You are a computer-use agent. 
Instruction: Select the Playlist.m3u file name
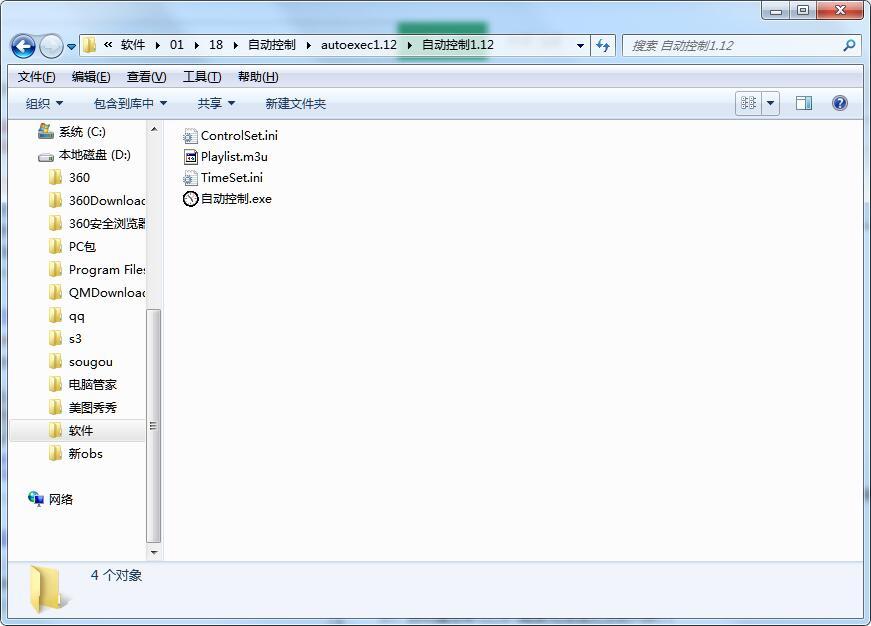pyautogui.click(x=234, y=157)
